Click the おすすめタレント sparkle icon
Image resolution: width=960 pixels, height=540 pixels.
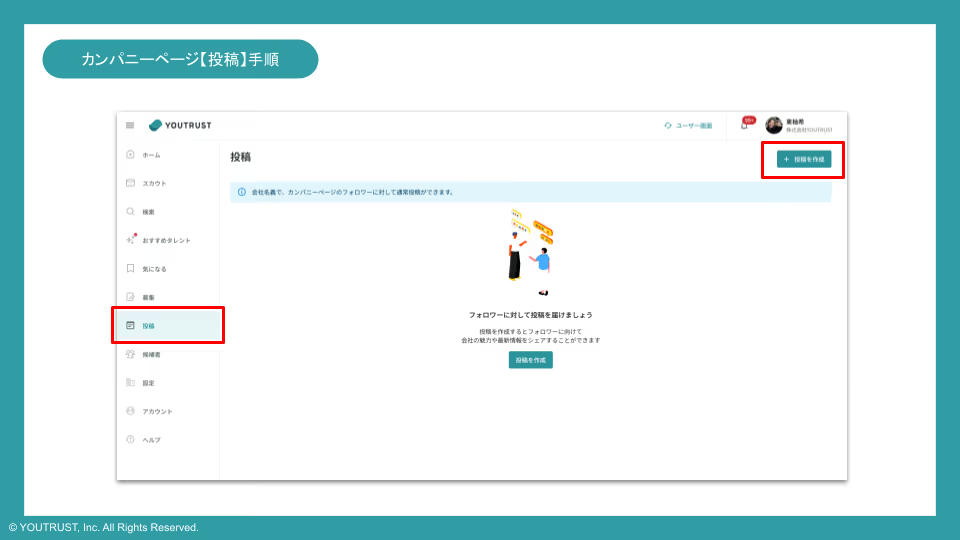(130, 240)
